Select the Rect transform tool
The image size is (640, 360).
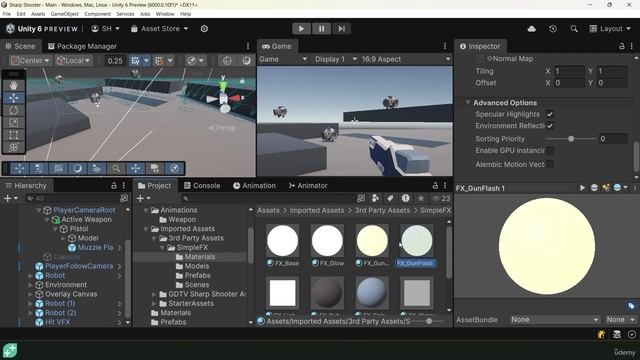point(13,135)
